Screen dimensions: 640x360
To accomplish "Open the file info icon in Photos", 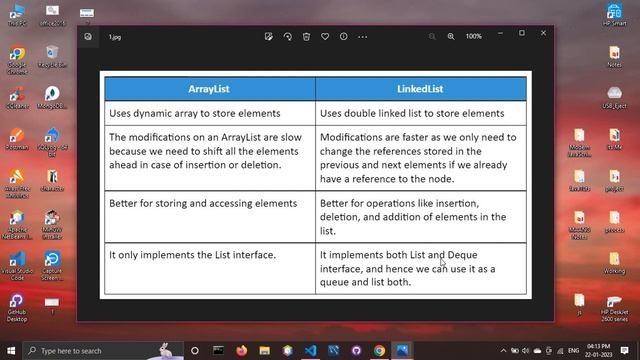I will tap(344, 37).
